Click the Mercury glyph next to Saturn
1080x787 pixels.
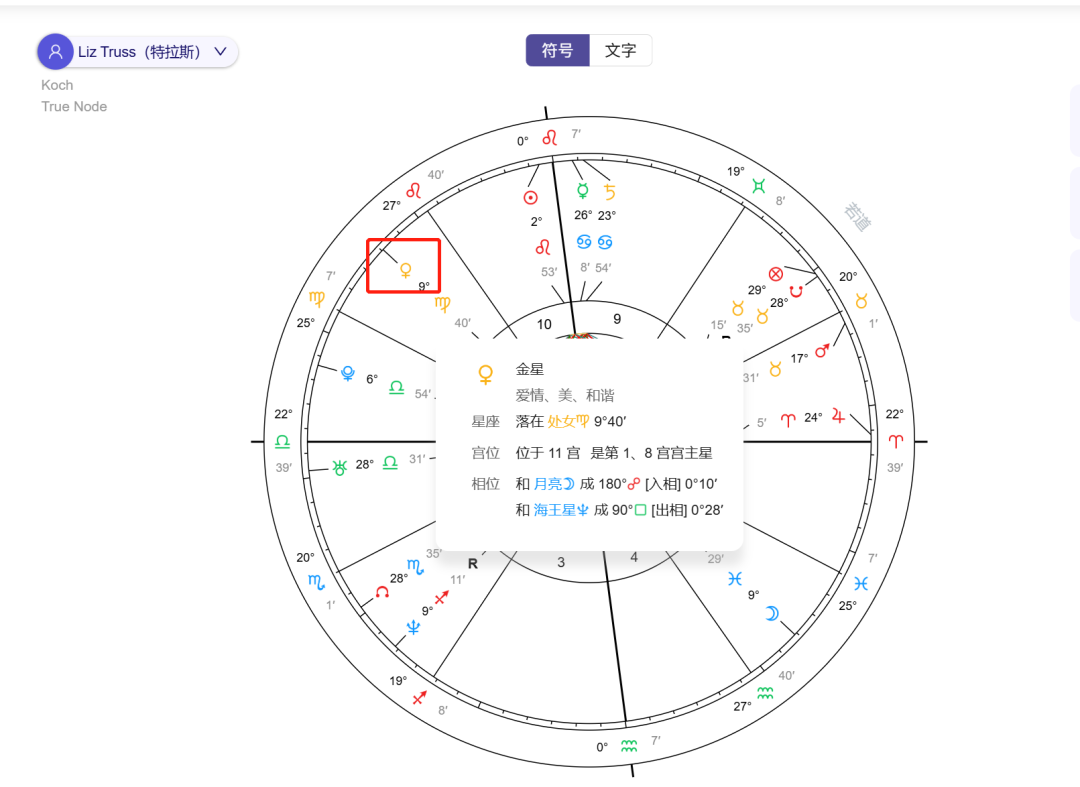[x=582, y=189]
